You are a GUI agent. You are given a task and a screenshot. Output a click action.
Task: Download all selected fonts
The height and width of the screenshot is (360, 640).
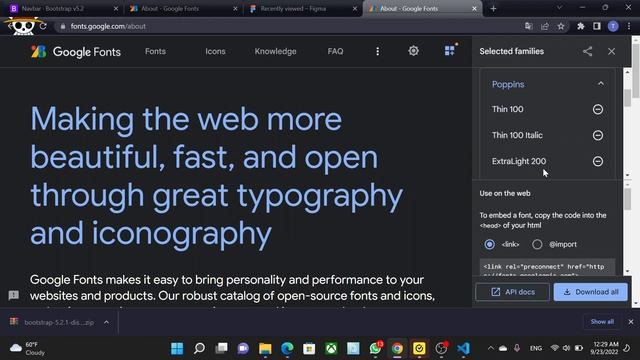click(x=590, y=292)
